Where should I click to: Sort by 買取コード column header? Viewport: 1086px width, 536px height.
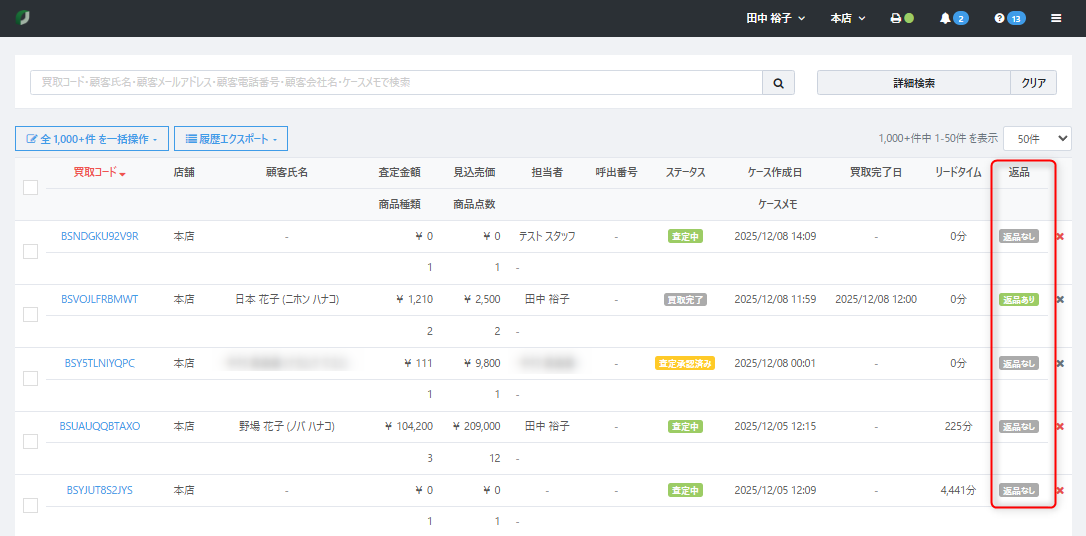point(99,173)
